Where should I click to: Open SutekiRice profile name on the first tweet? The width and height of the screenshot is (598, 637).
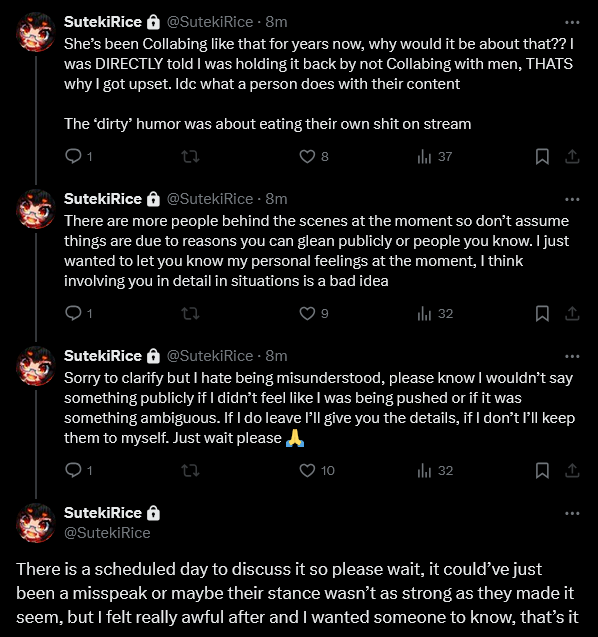pyautogui.click(x=103, y=22)
